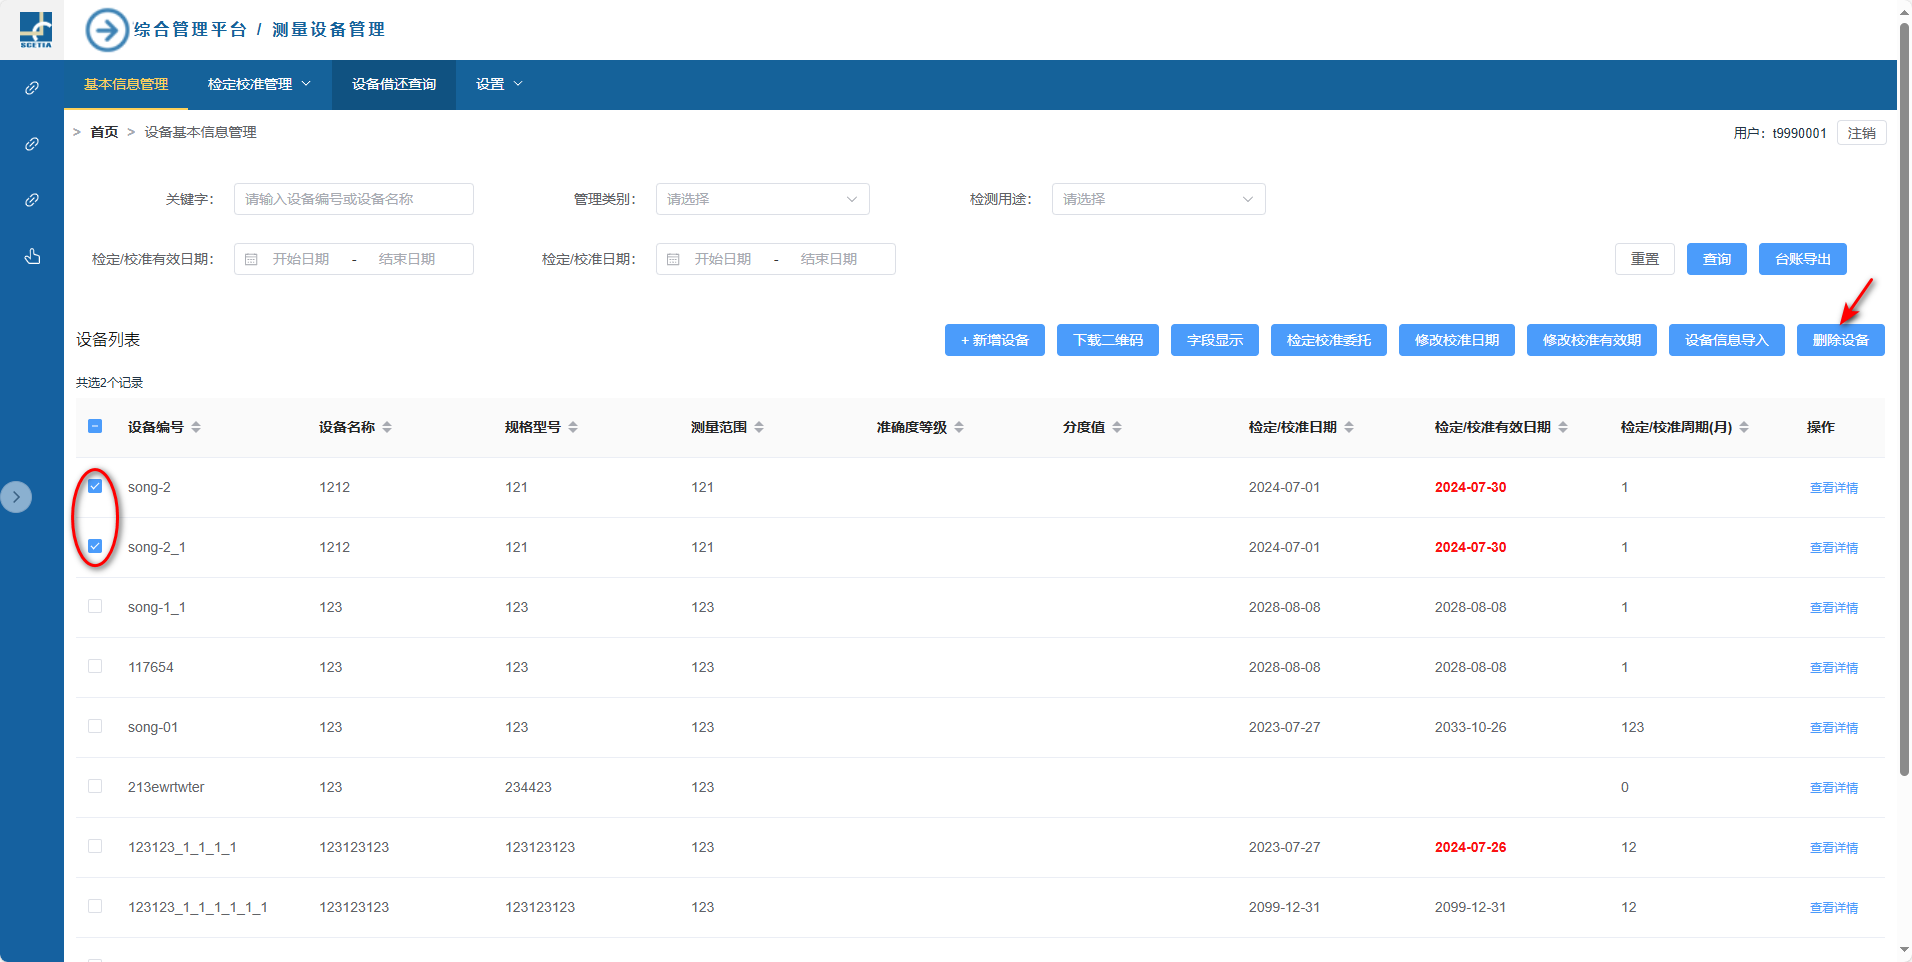Open the 管理类别 dropdown
Image resolution: width=1912 pixels, height=962 pixels.
coord(762,199)
